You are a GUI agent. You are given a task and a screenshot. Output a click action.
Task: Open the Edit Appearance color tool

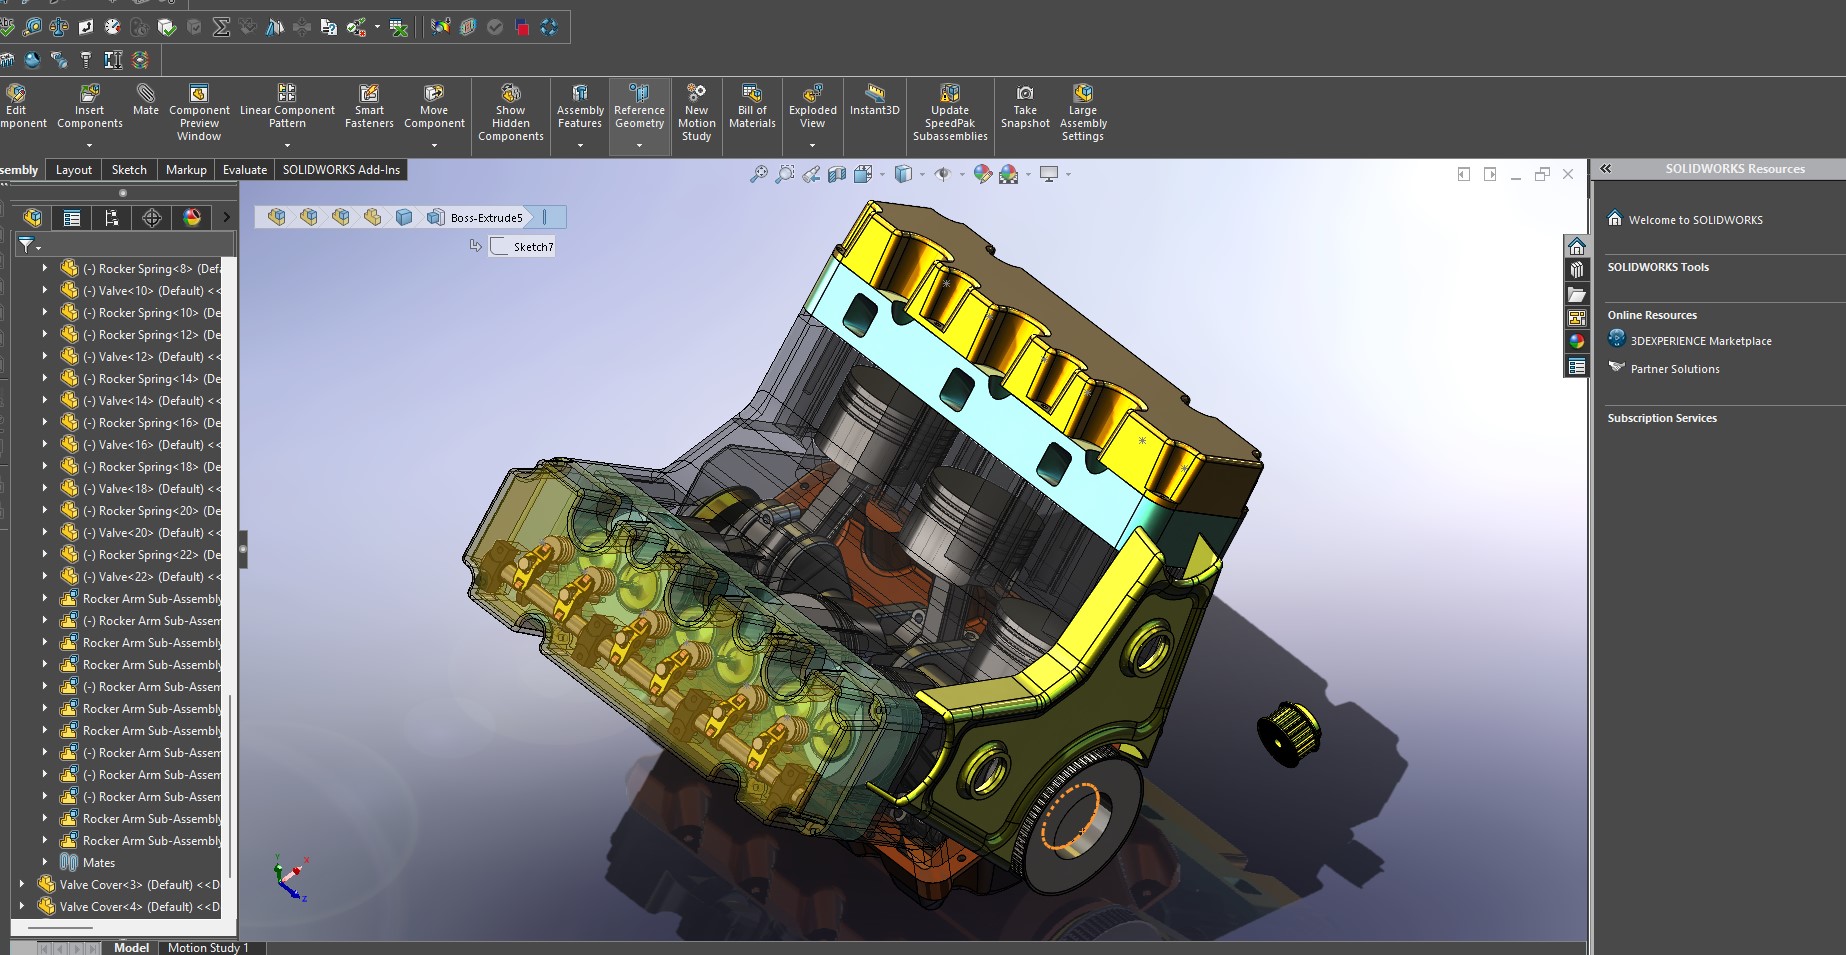point(981,173)
